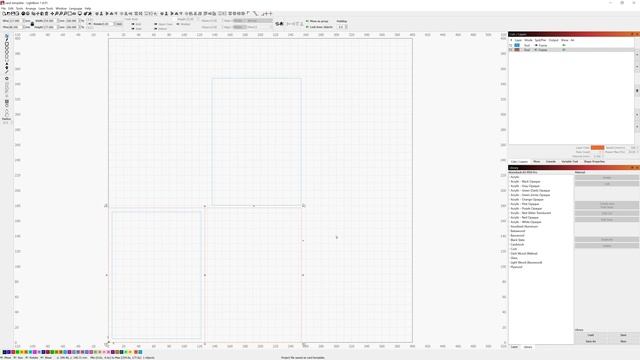640x360 pixels.
Task: Select the arrow Select tool in left toolbar
Action: coord(7,36)
